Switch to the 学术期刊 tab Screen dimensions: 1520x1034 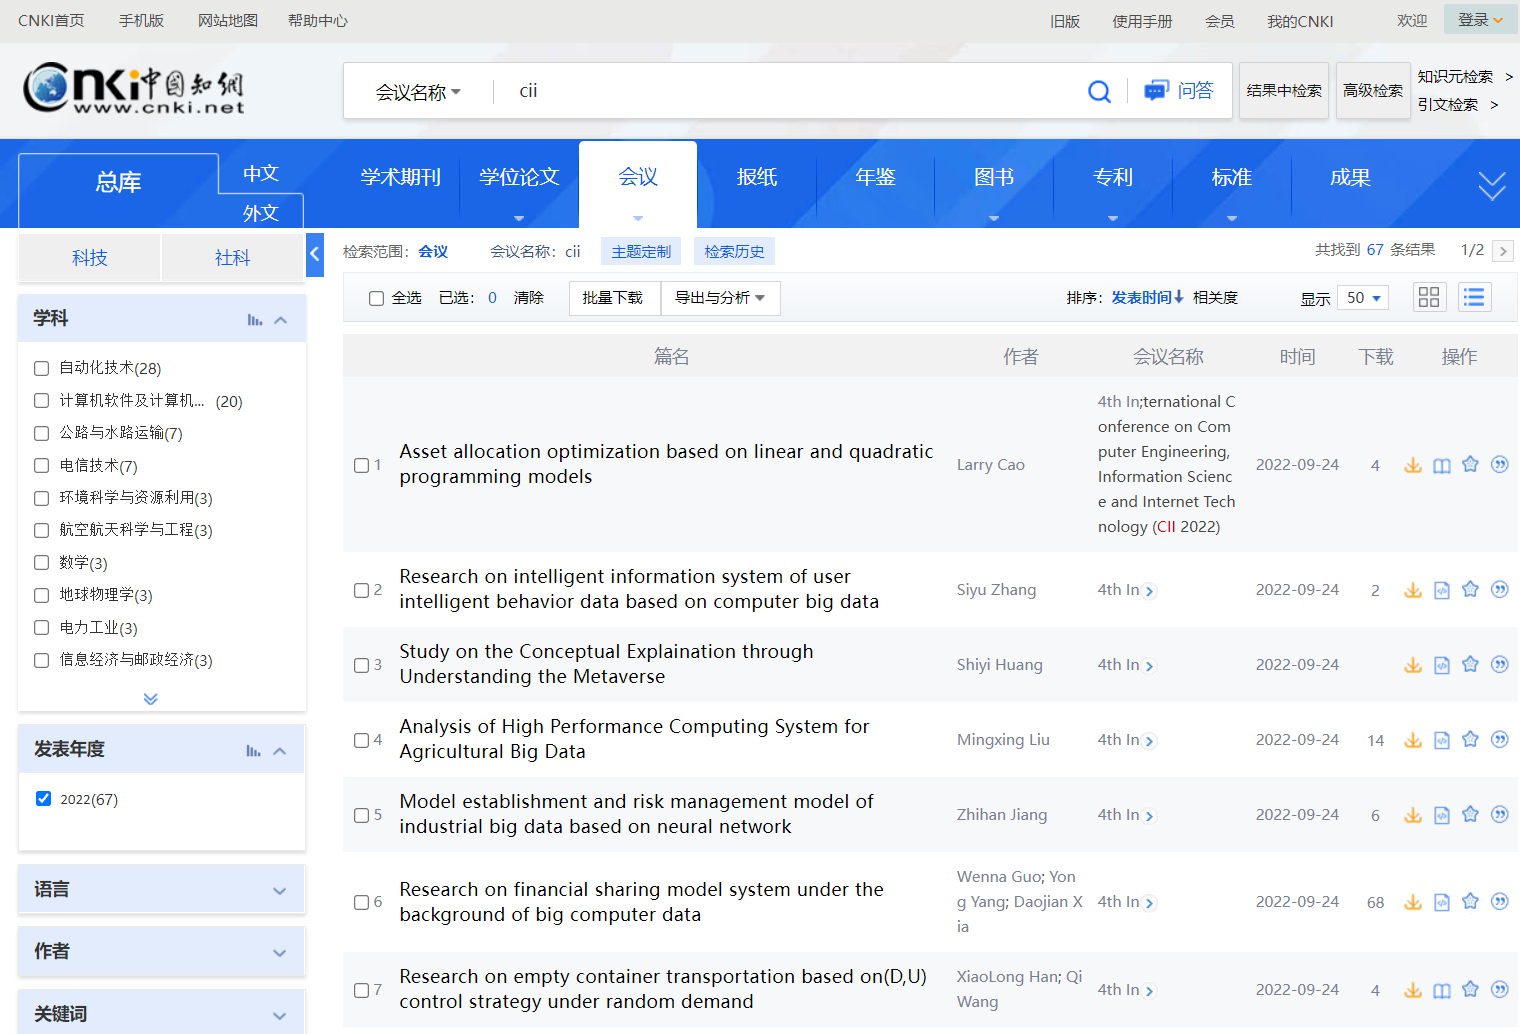pos(400,177)
